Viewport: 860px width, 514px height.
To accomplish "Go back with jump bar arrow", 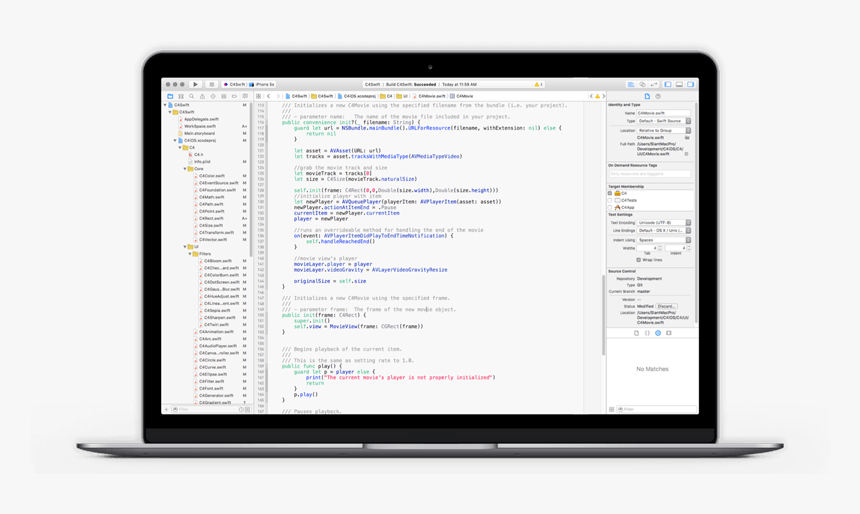I will (269, 96).
